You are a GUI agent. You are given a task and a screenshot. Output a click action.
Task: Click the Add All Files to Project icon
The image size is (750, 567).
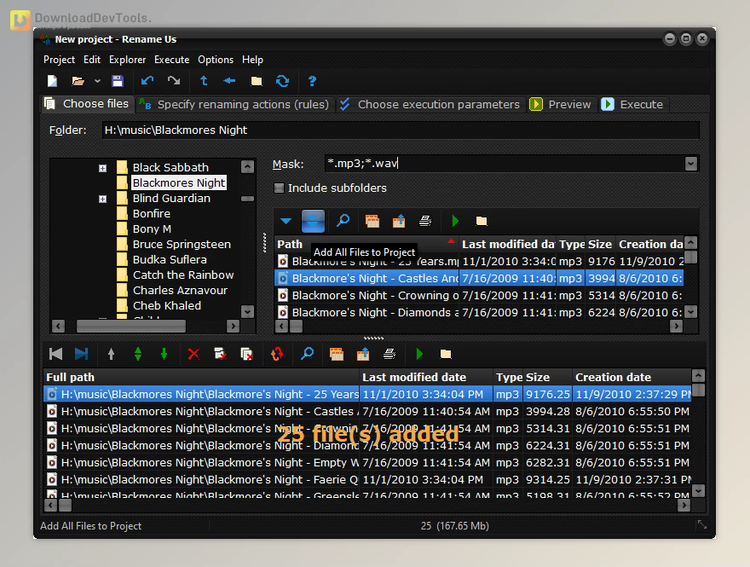tap(313, 221)
